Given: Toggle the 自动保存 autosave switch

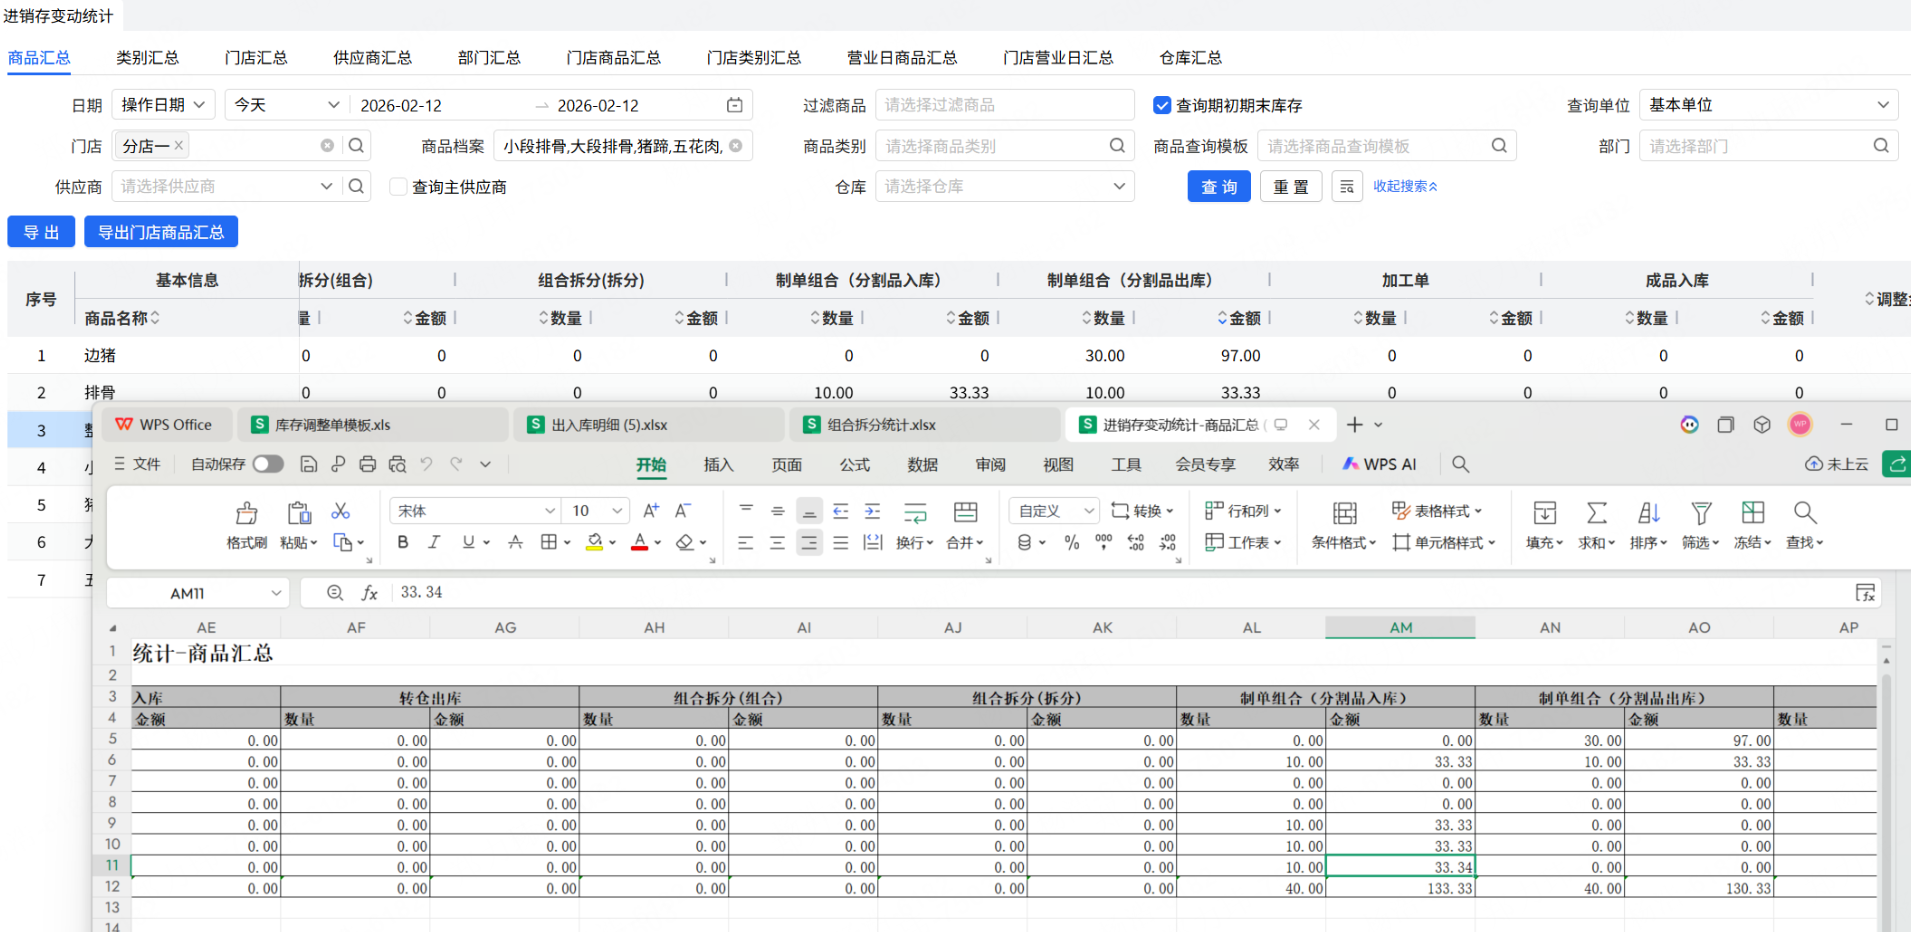Looking at the screenshot, I should 267,464.
